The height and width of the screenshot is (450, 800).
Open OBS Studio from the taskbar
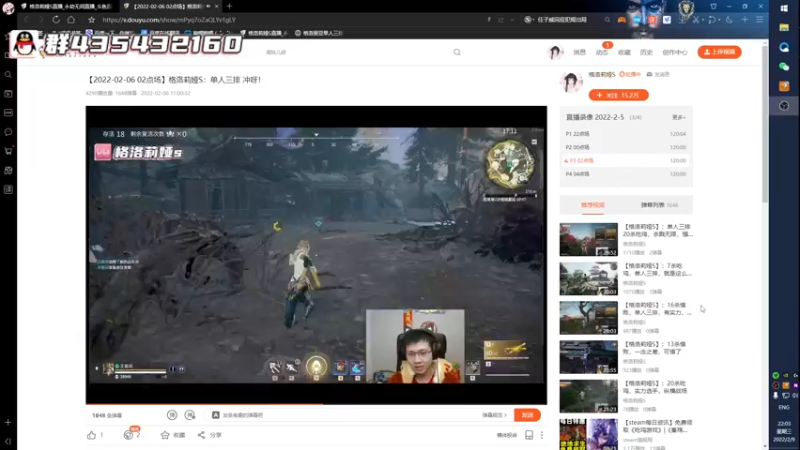coord(784,106)
